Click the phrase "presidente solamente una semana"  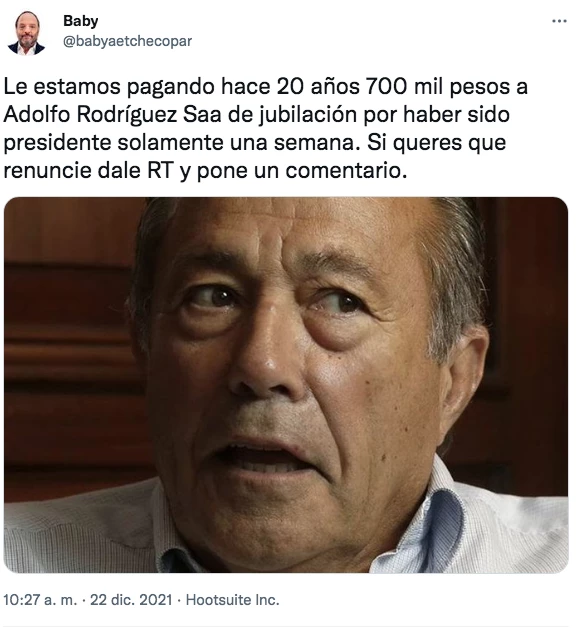point(181,143)
